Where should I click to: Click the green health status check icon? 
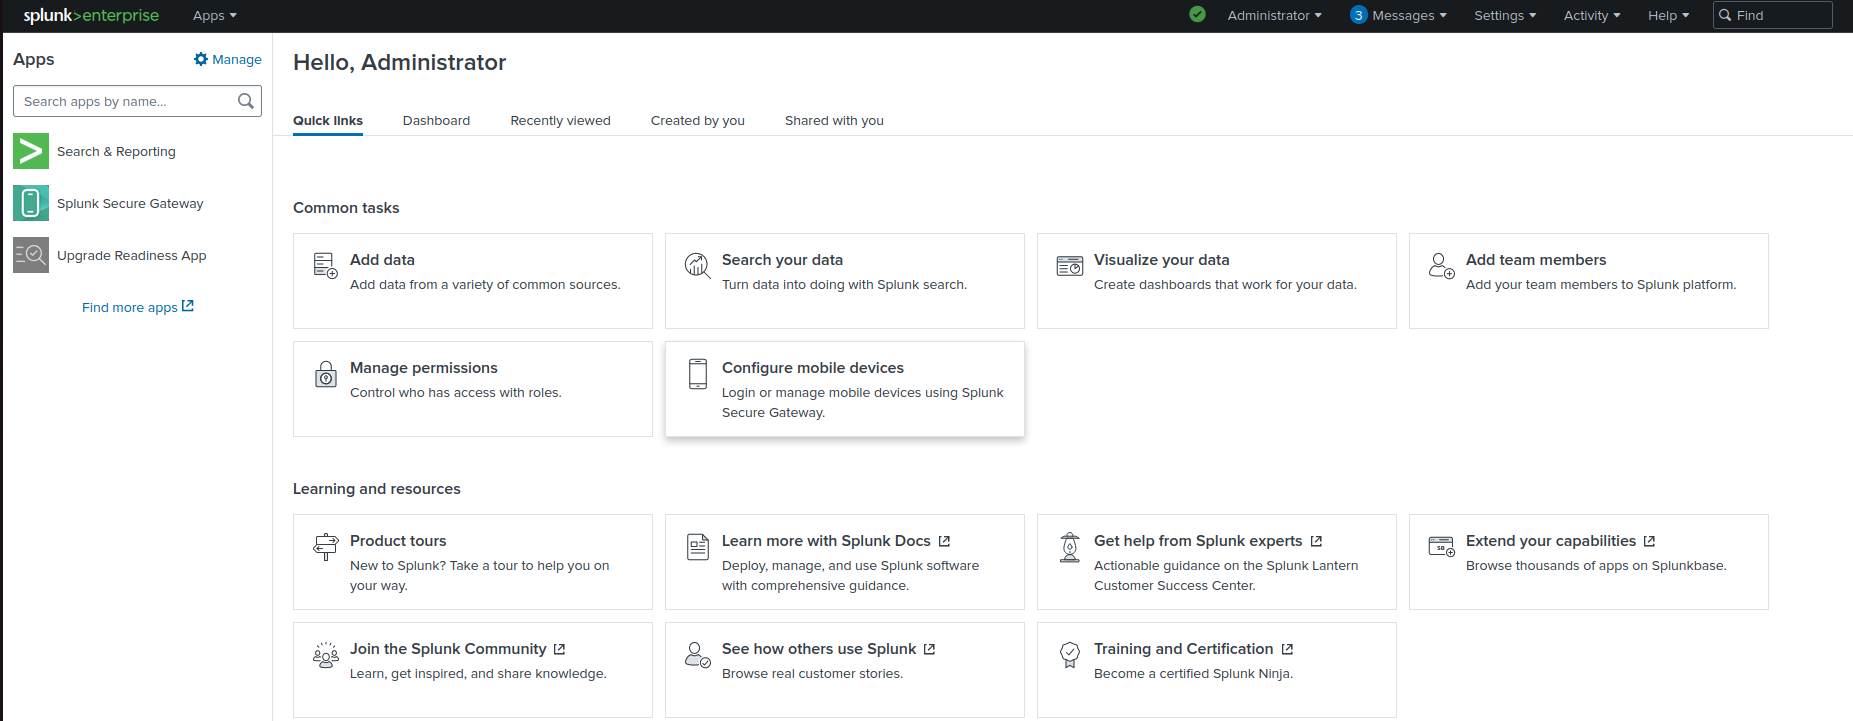pyautogui.click(x=1198, y=14)
